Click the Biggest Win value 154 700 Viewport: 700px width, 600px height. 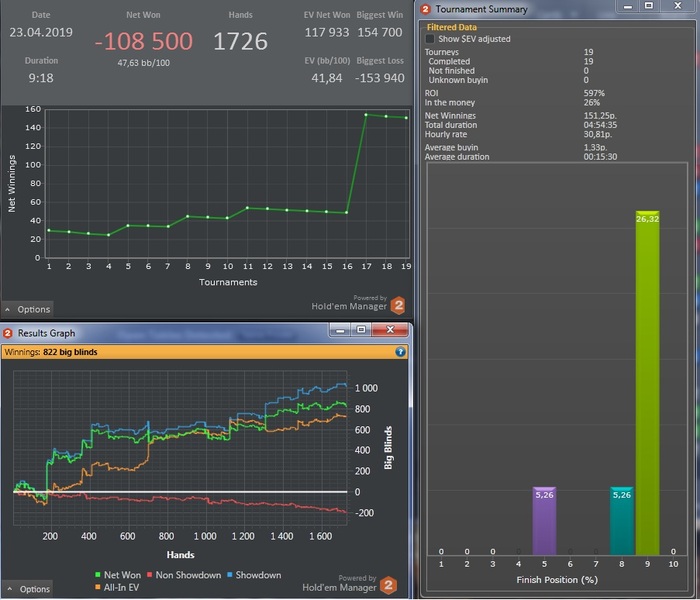point(380,32)
